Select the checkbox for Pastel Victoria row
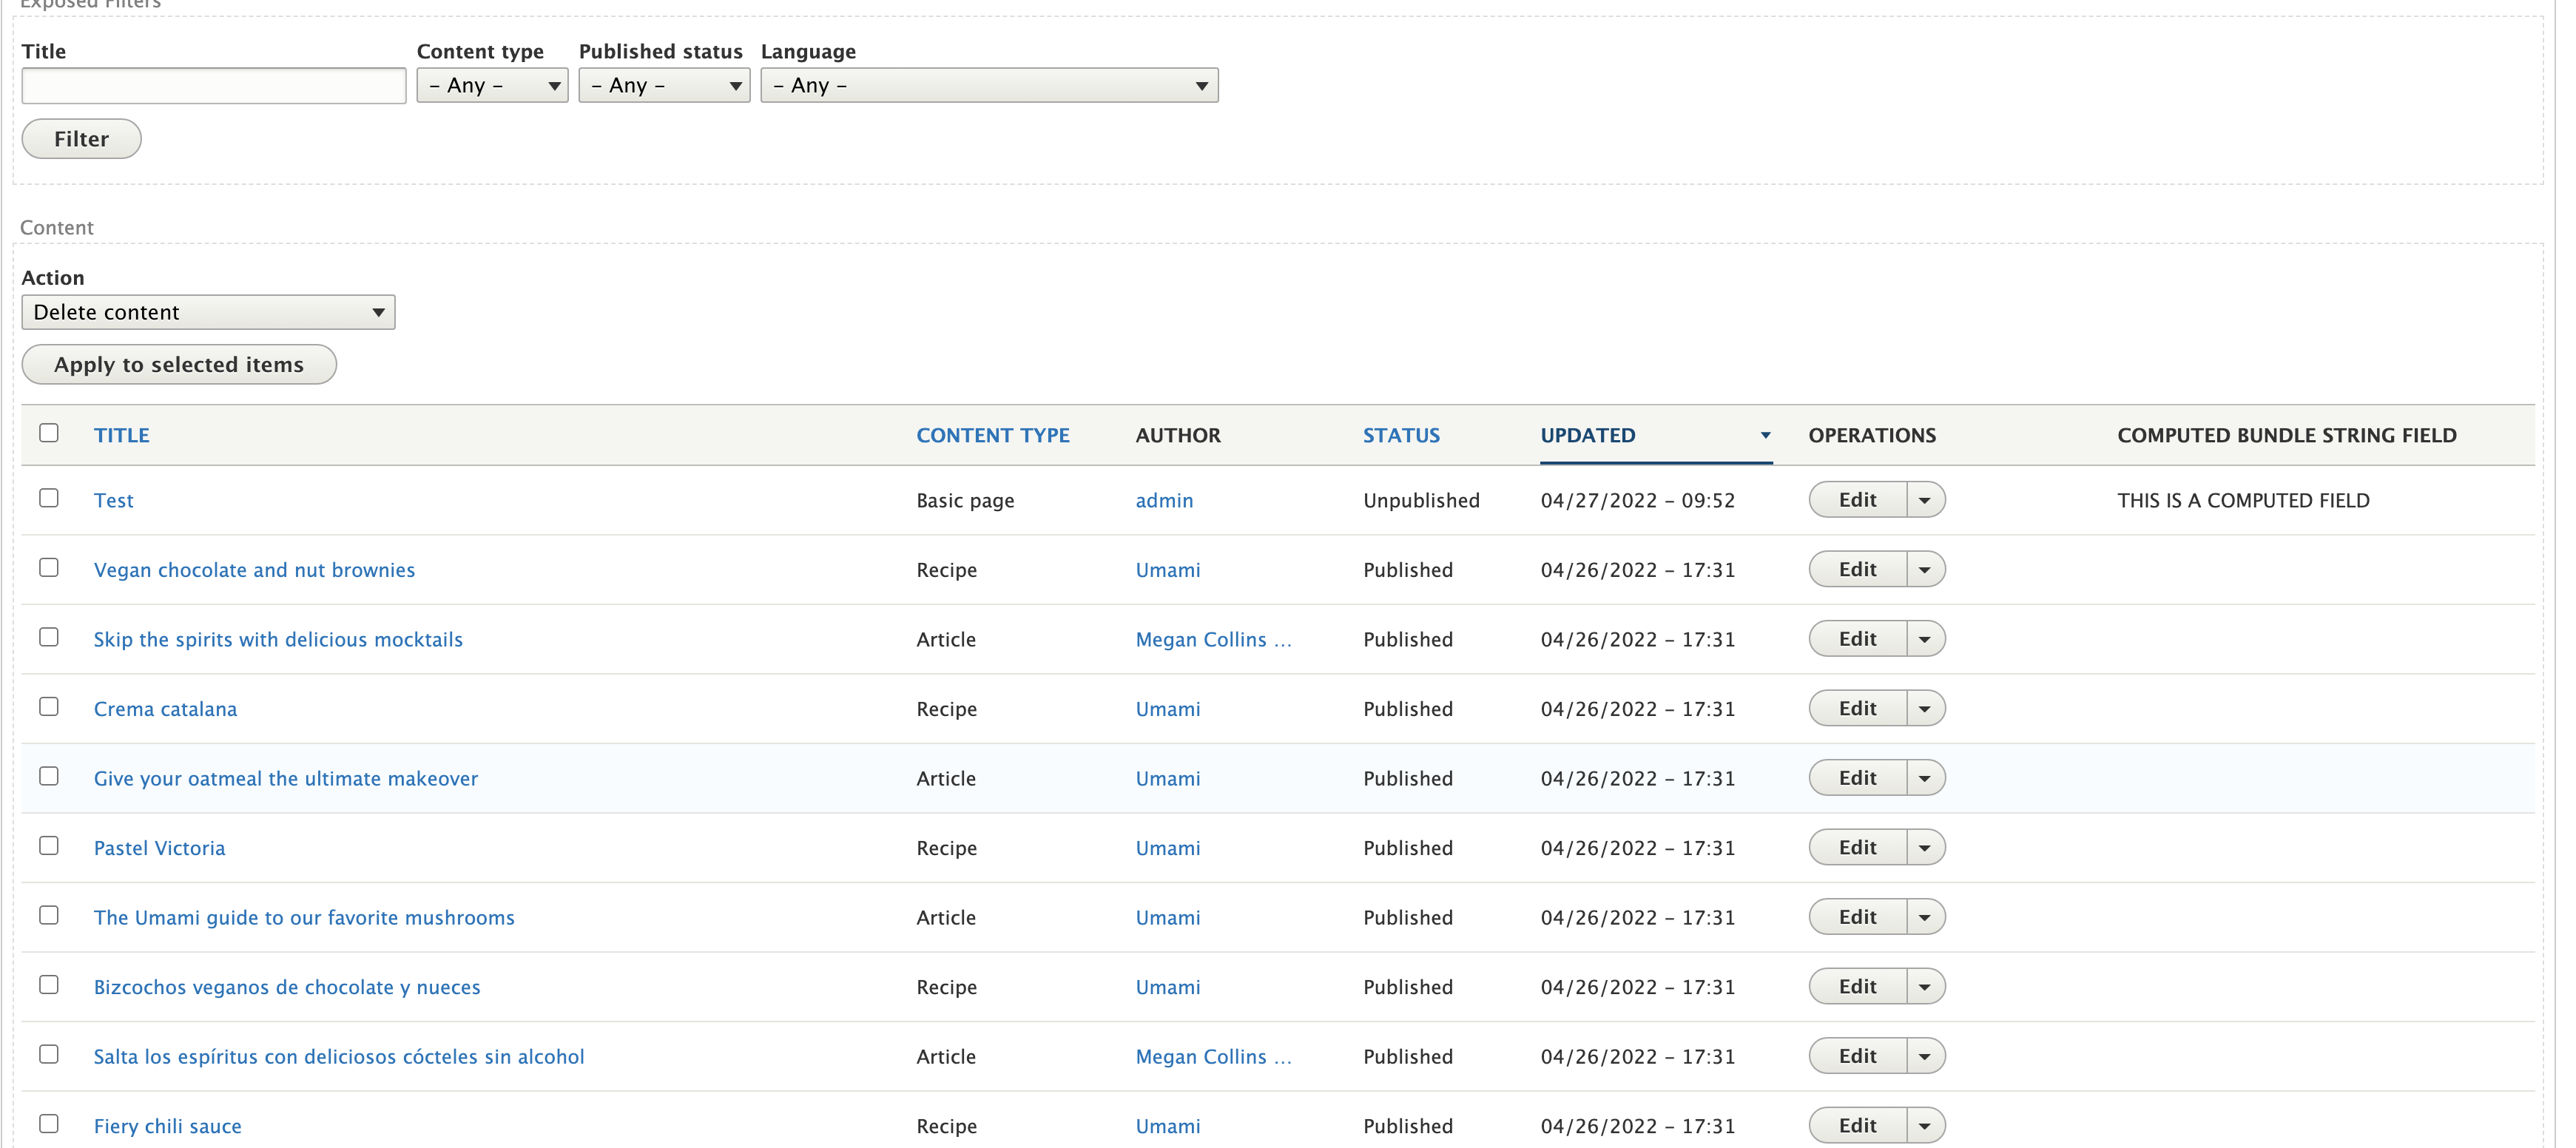The width and height of the screenshot is (2576, 1148). point(49,845)
